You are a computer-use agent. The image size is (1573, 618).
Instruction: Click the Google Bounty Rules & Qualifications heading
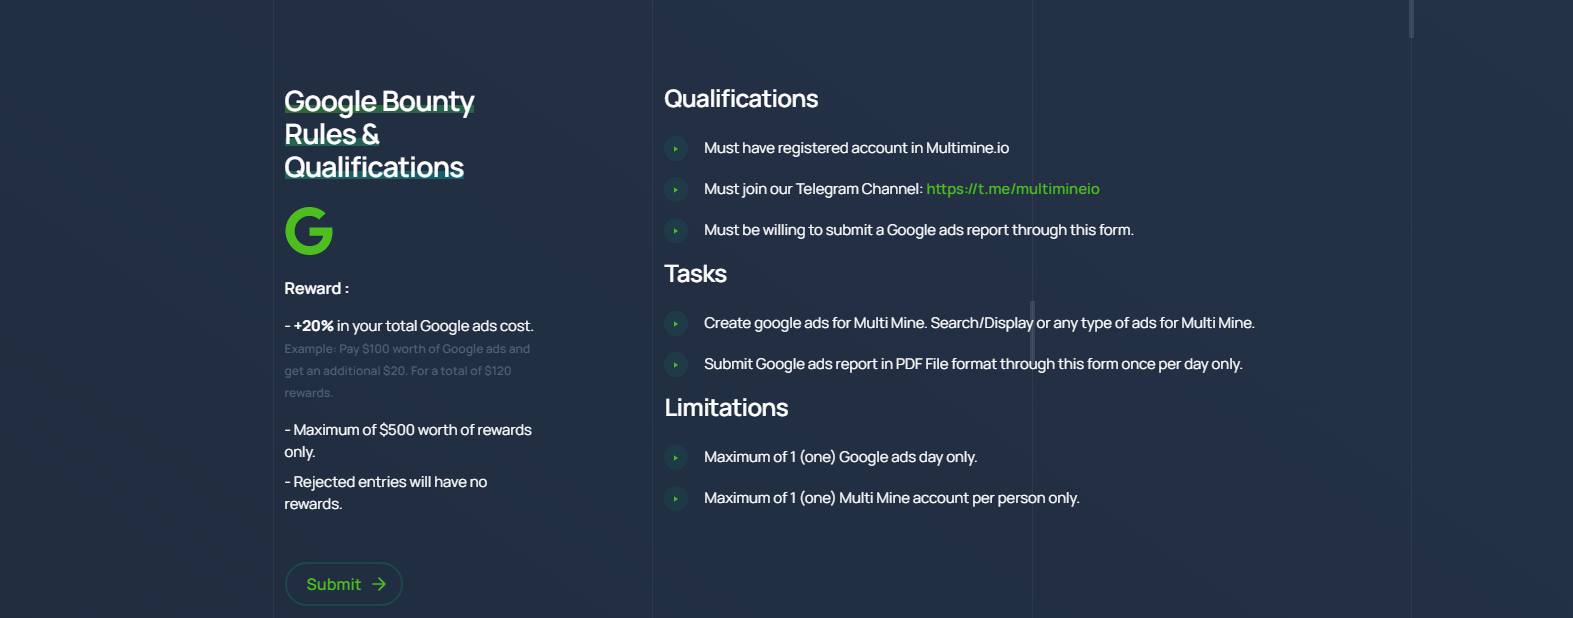coord(378,134)
